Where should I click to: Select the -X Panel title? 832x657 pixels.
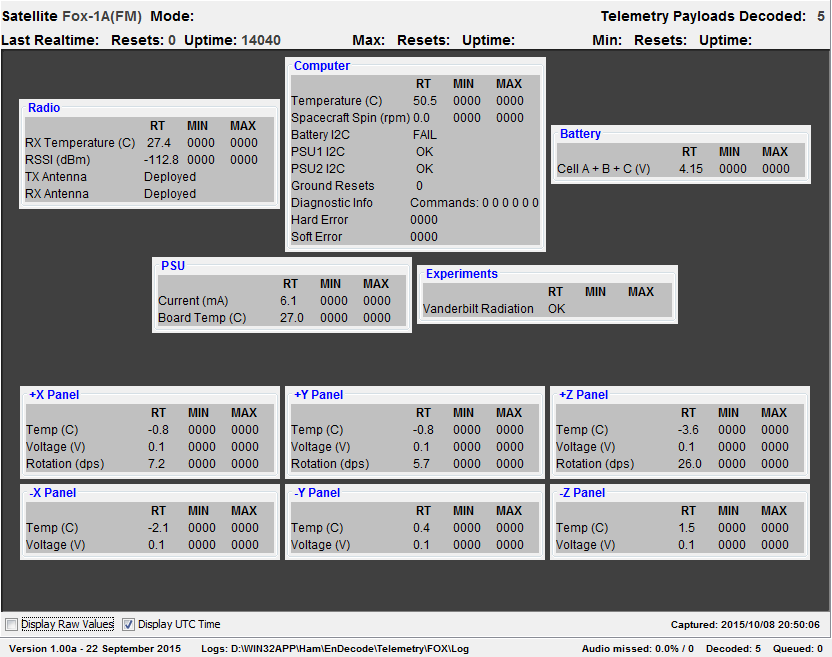[x=53, y=493]
